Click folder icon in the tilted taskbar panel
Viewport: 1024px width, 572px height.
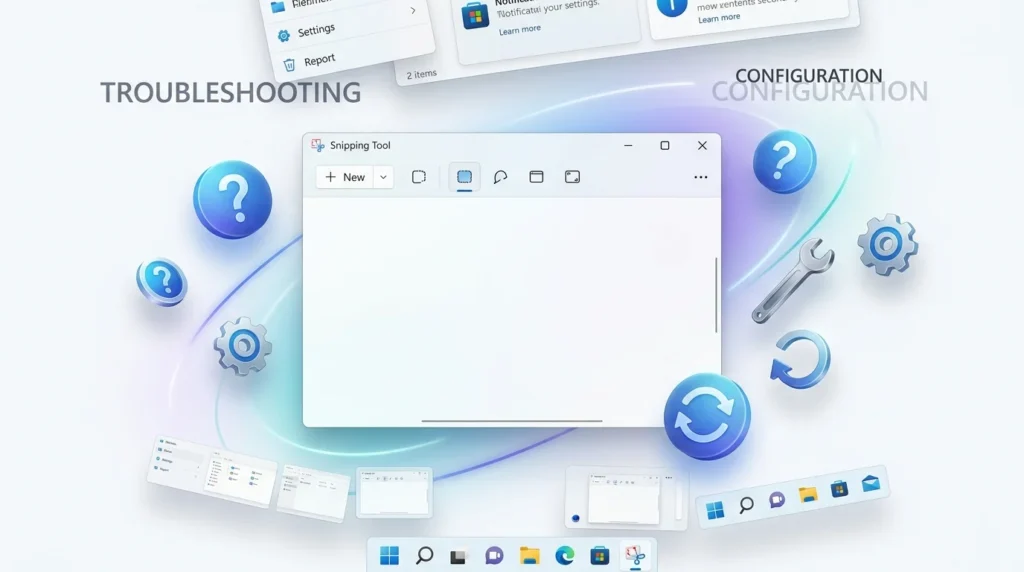808,494
